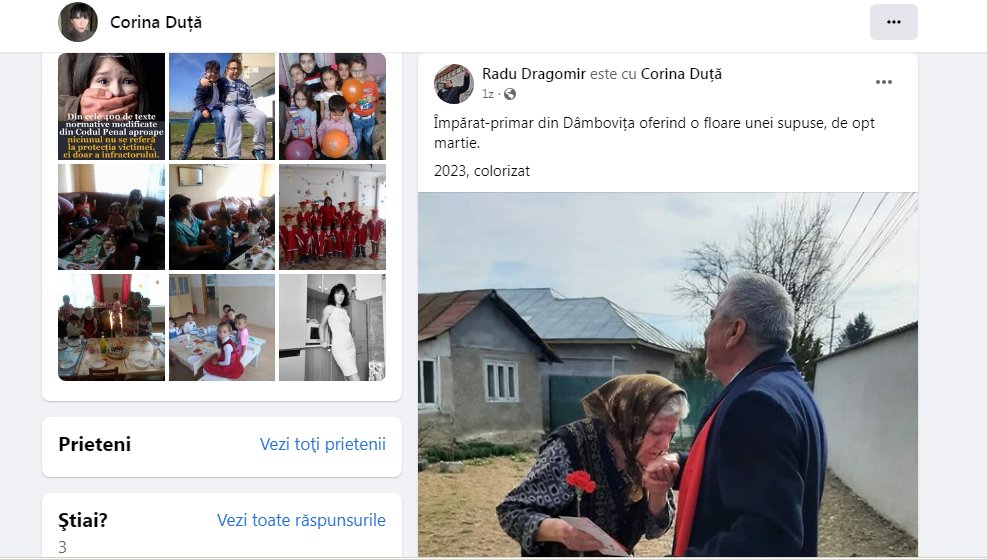Open Radu Dragomir's profile link
The height and width of the screenshot is (560, 987).
(x=534, y=74)
